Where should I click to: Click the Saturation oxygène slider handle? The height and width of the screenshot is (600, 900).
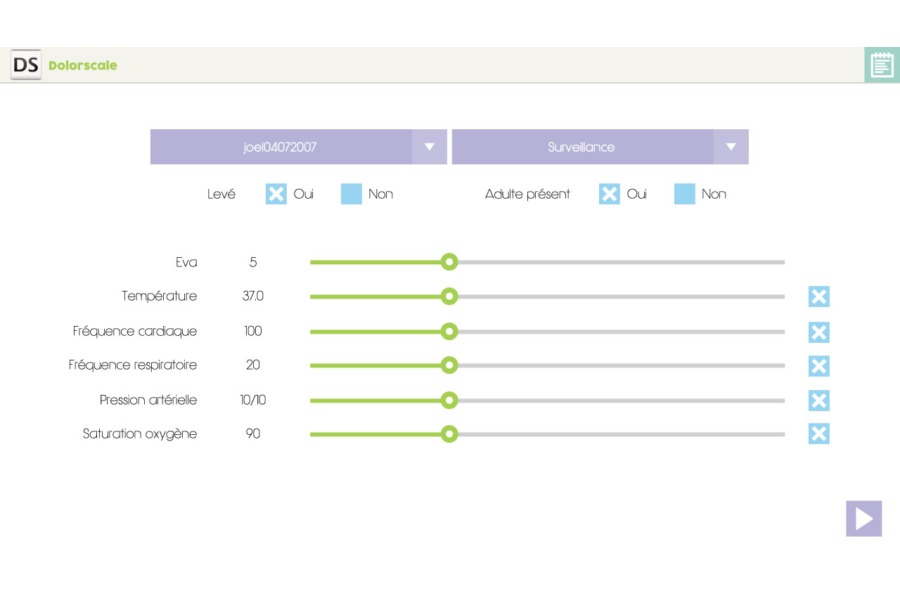point(449,434)
